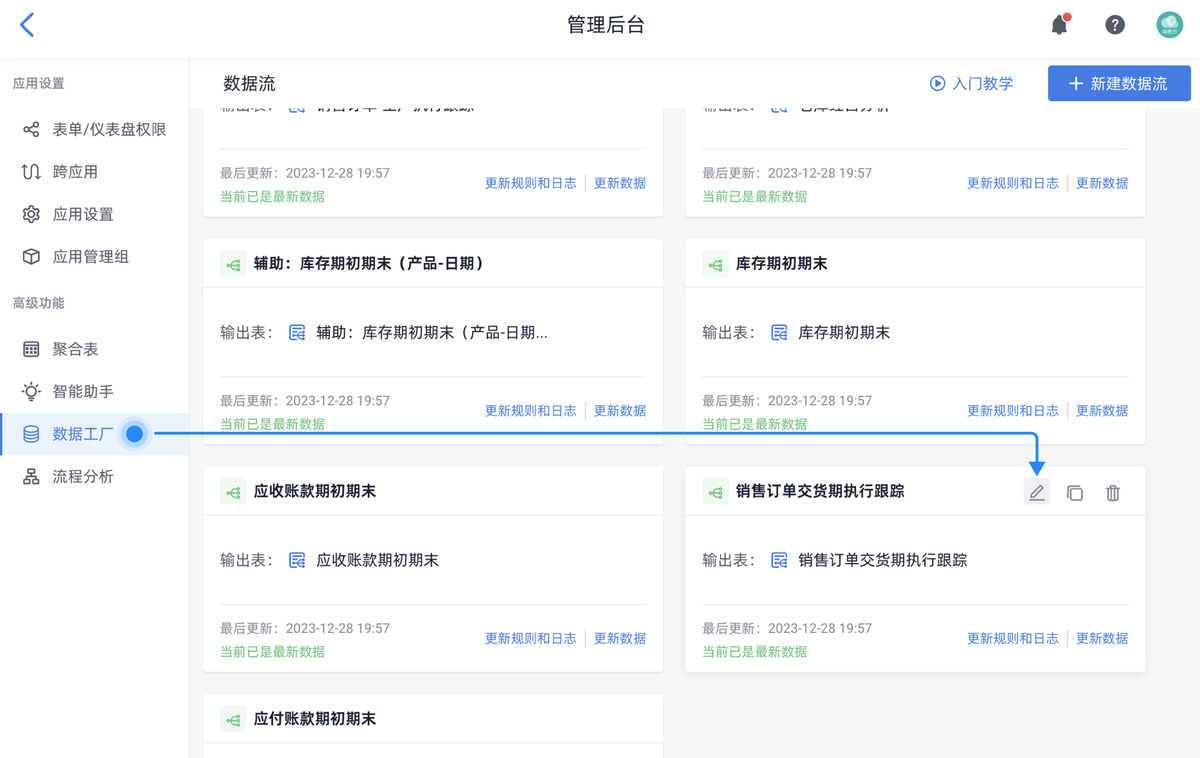Click the back arrow at top left
This screenshot has height=758, width=1200.
point(27,24)
